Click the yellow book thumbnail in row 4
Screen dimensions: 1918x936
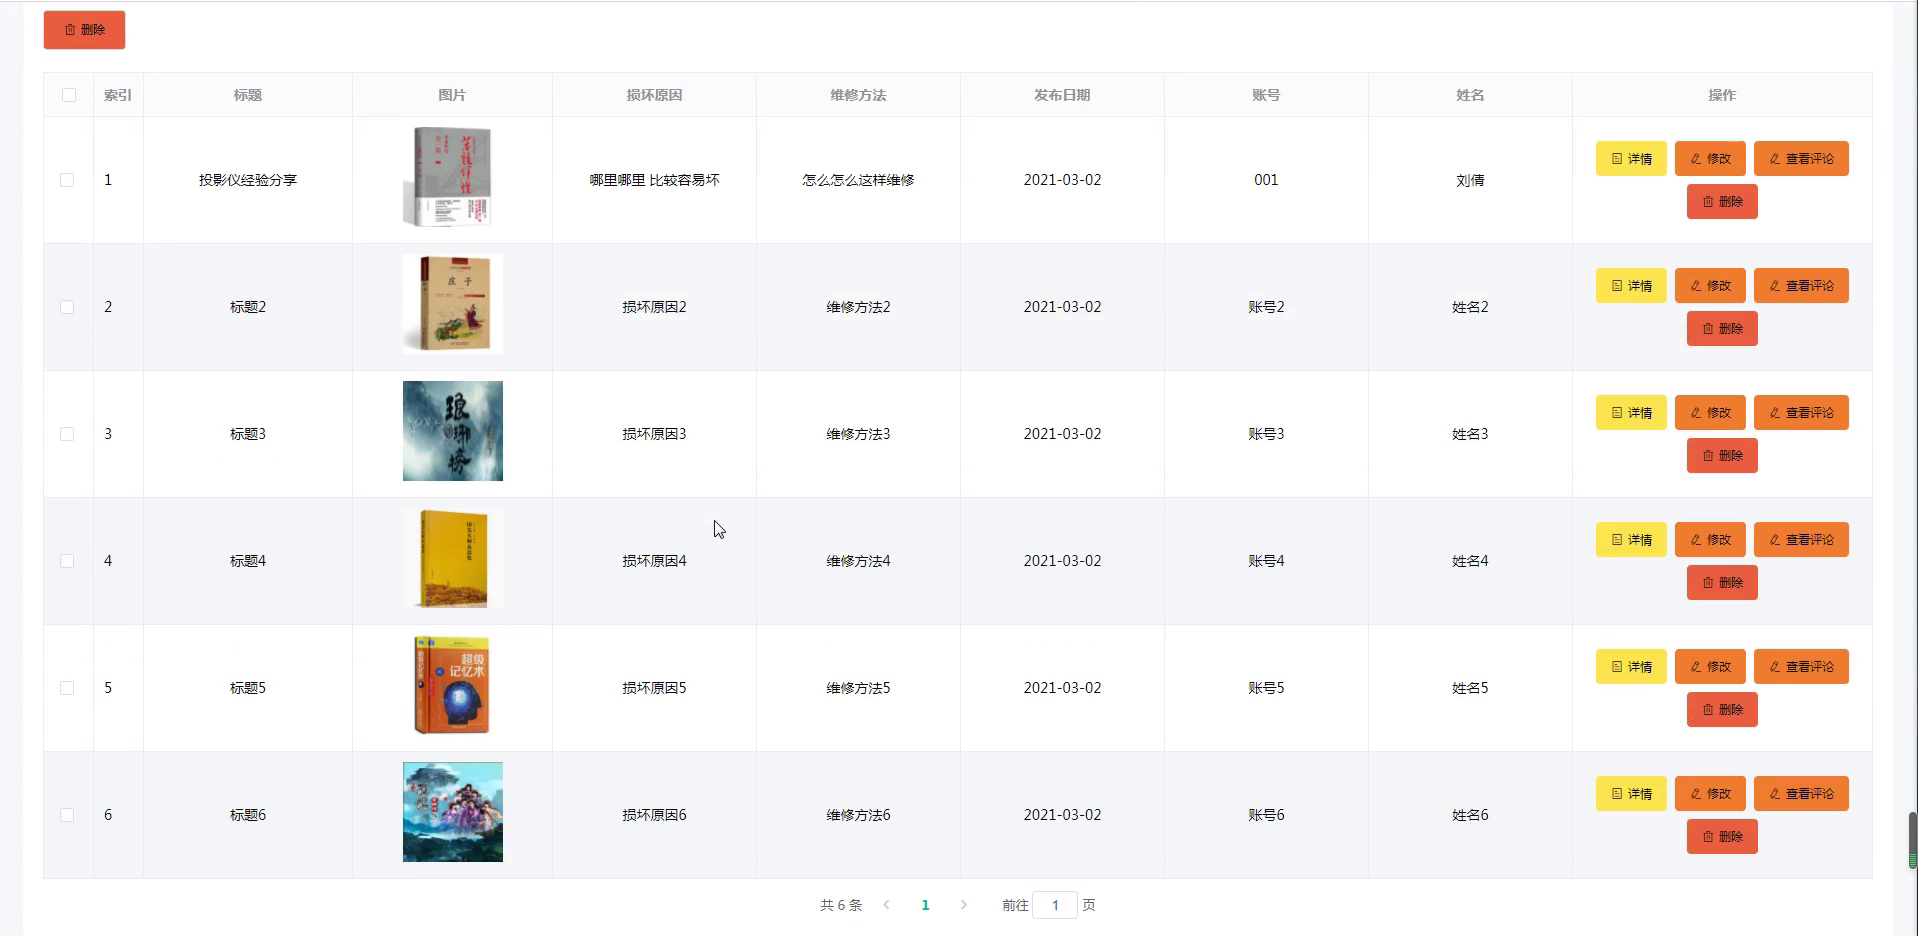pos(452,558)
